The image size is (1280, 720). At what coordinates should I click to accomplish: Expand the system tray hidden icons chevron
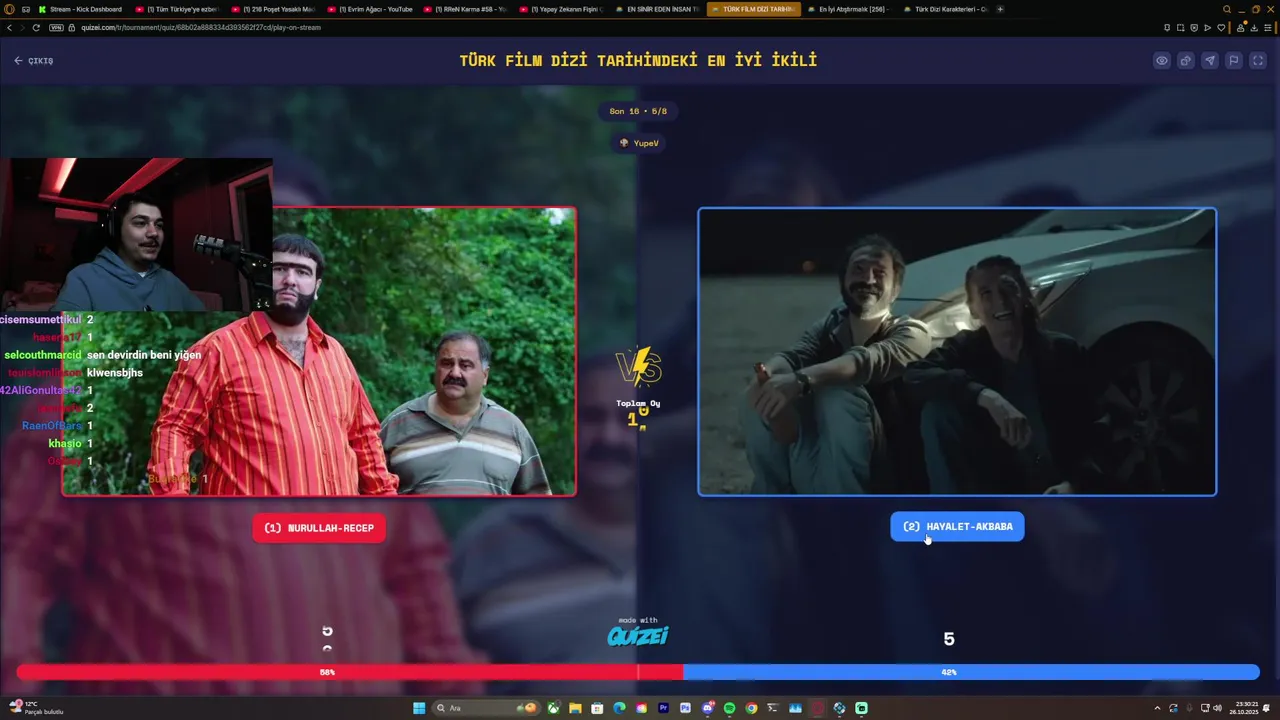coord(1157,708)
